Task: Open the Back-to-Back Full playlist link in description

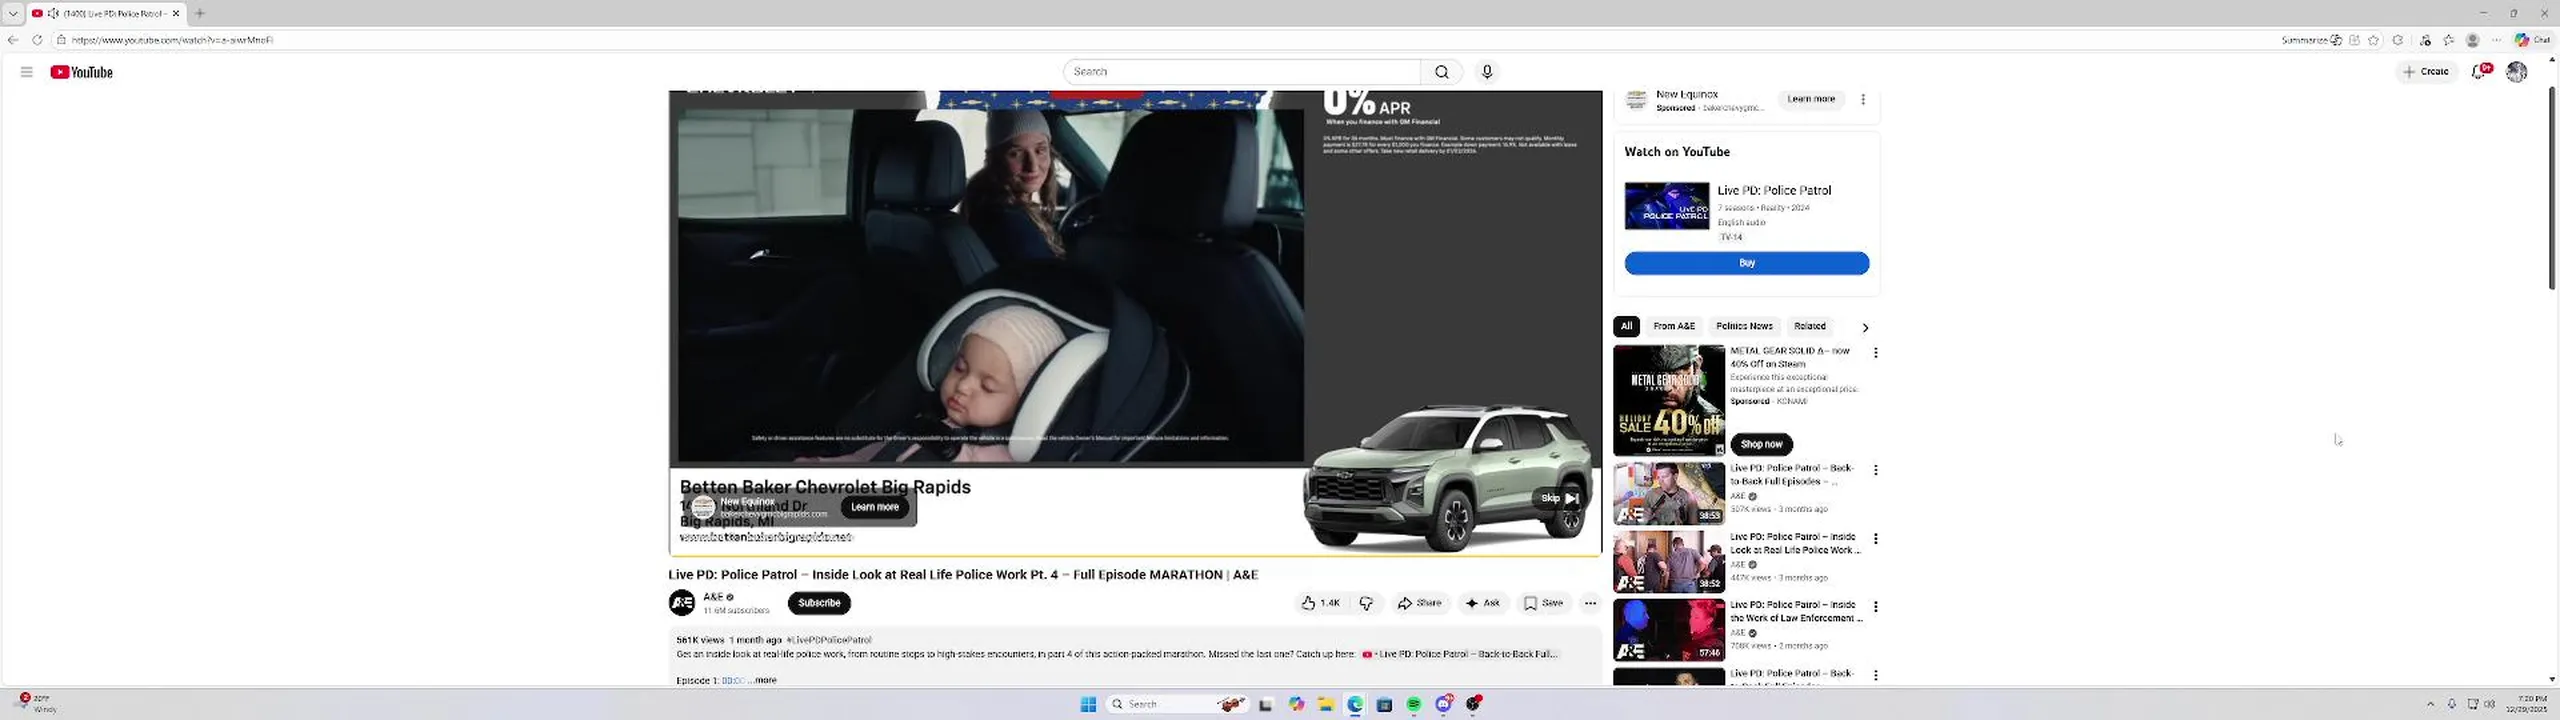Action: (1460, 654)
